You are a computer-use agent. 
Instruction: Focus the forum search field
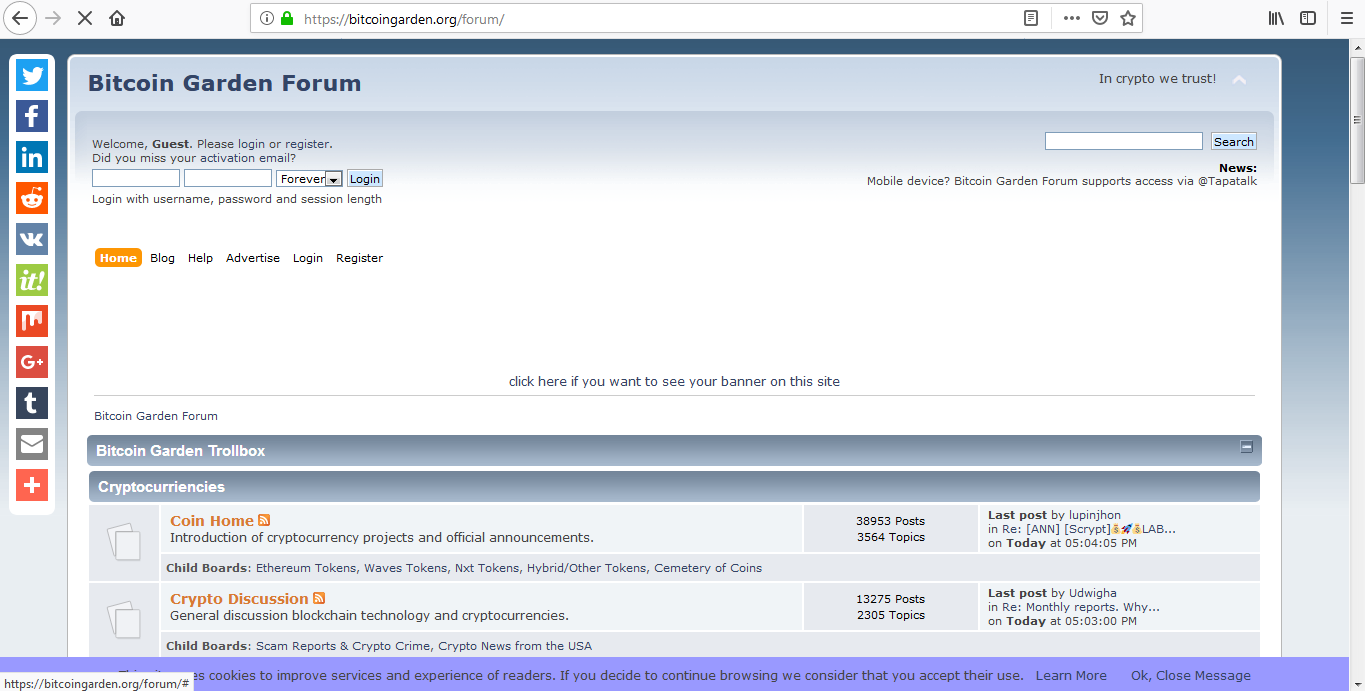(x=1124, y=141)
